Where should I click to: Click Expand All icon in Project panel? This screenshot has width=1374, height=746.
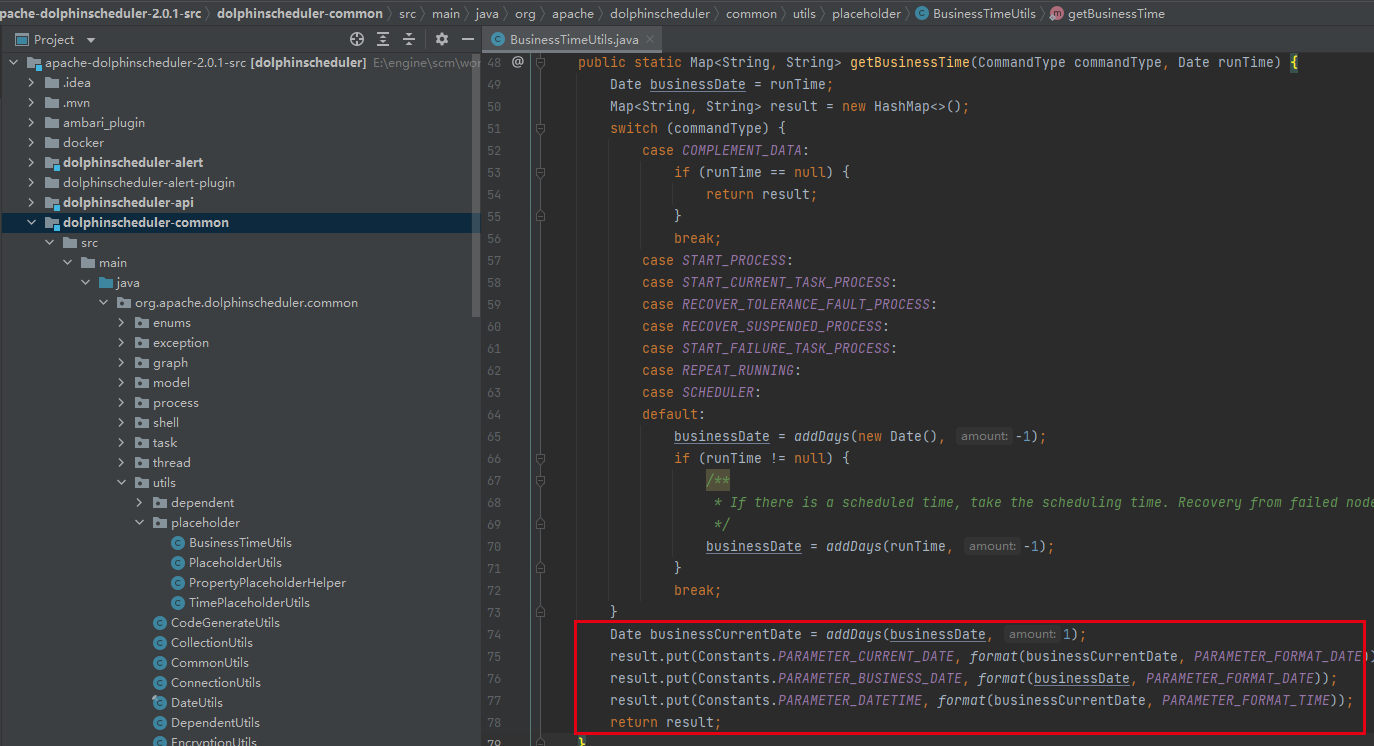[383, 39]
